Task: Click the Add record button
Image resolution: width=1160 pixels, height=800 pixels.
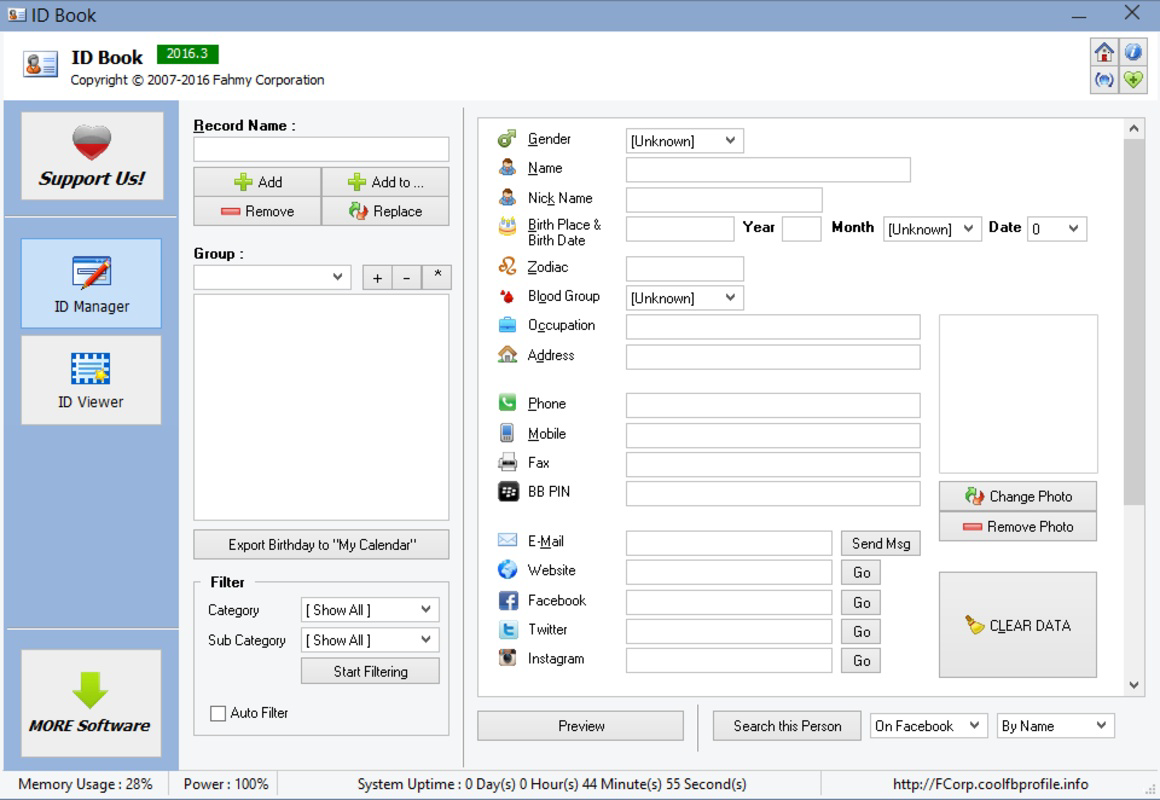Action: [x=257, y=182]
